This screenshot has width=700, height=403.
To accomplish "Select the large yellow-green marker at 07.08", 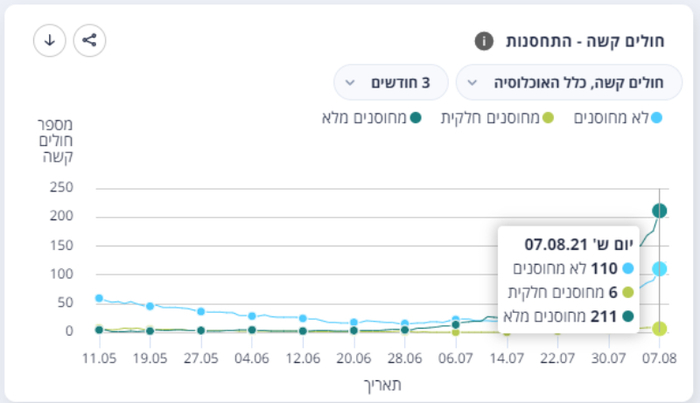I will pyautogui.click(x=660, y=328).
